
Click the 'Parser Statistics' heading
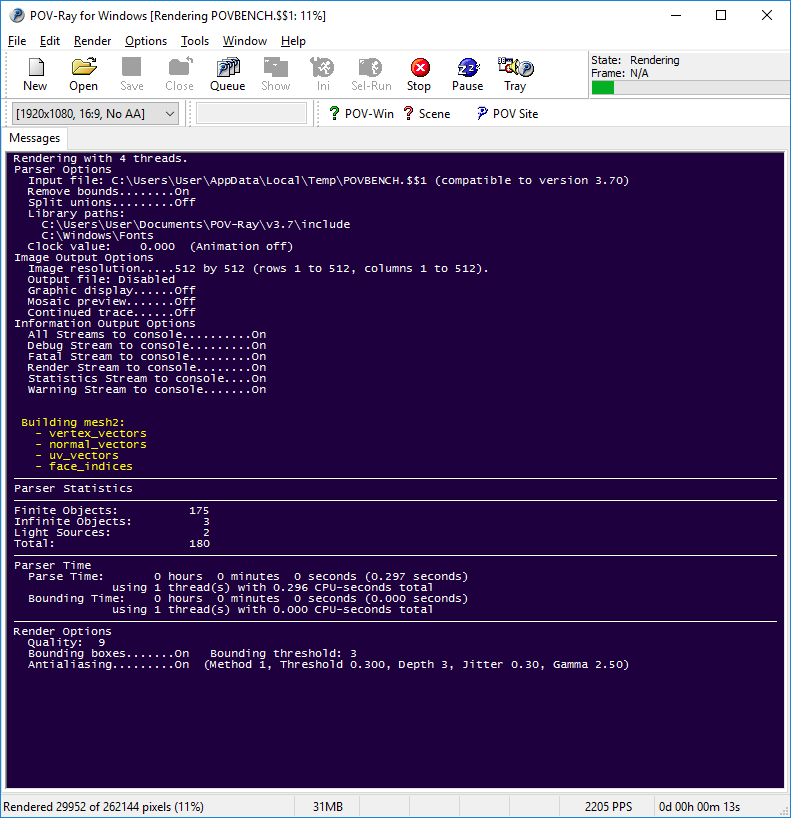(73, 488)
